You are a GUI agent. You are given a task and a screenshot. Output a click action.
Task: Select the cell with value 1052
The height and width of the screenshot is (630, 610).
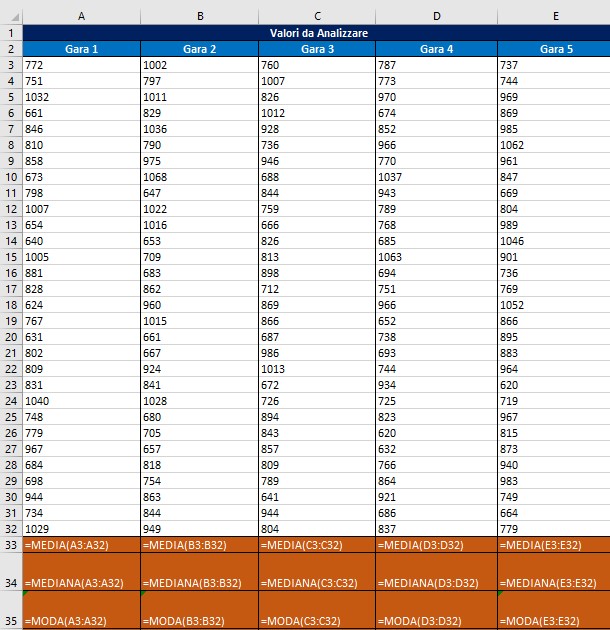[553, 306]
